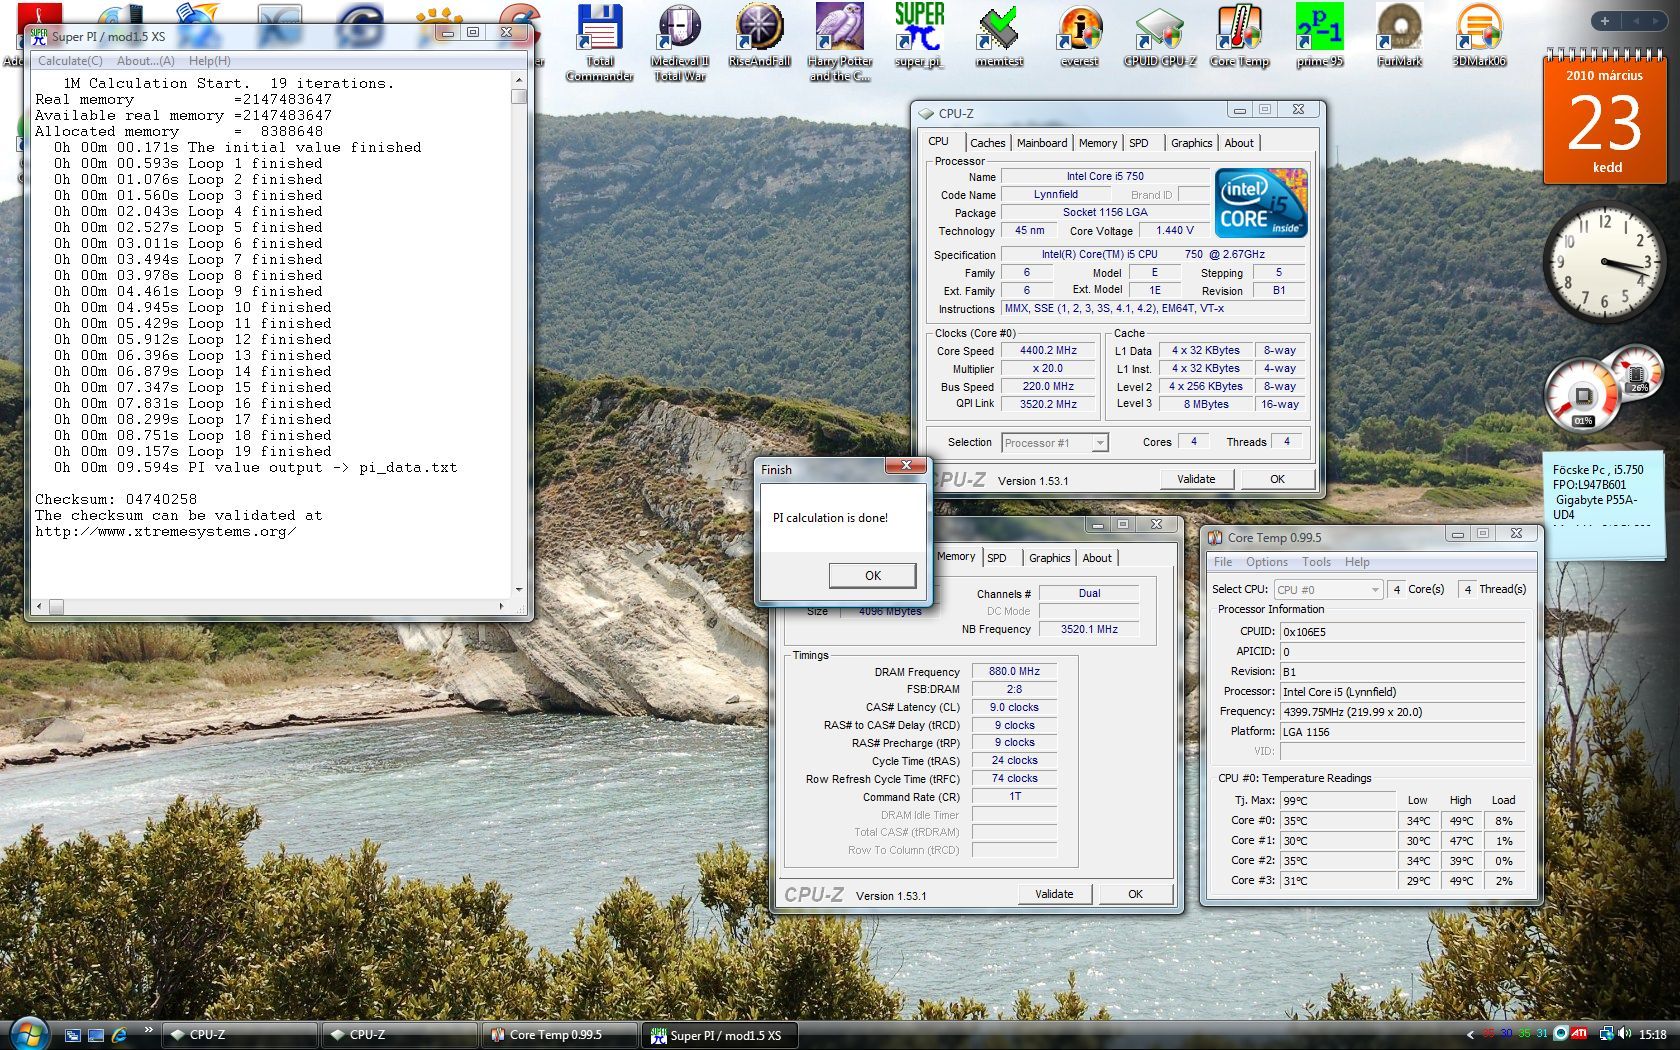Launch the RiseAndFall desktop shortcut
This screenshot has width=1680, height=1050.
pyautogui.click(x=760, y=36)
